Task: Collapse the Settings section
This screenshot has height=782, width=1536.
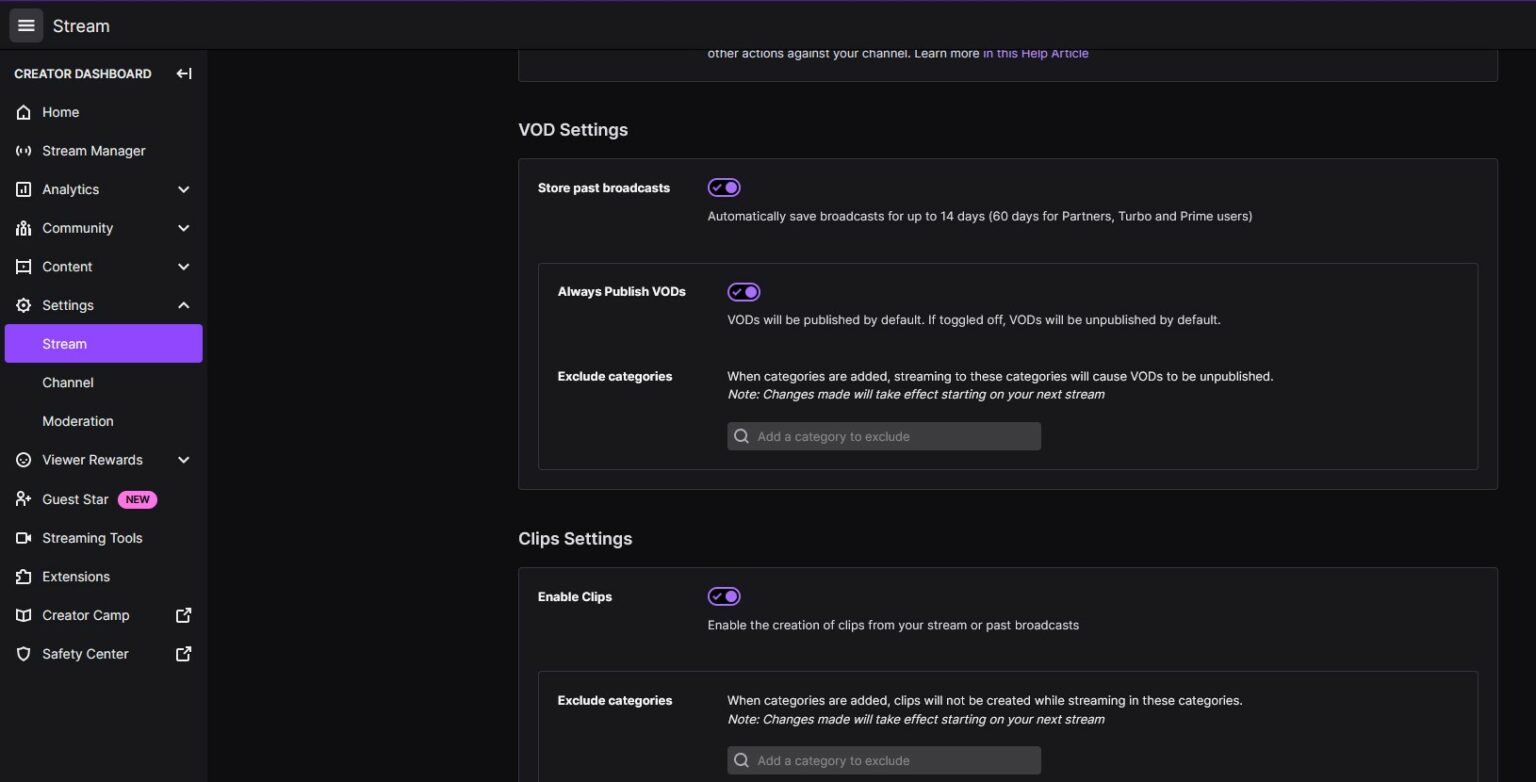Action: pyautogui.click(x=183, y=305)
